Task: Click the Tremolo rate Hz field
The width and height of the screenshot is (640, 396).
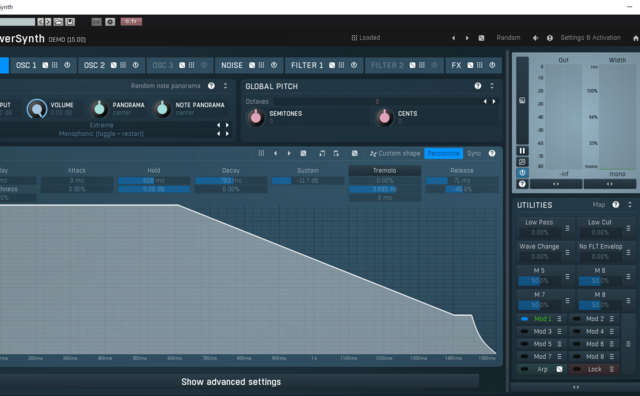Action: 384,189
